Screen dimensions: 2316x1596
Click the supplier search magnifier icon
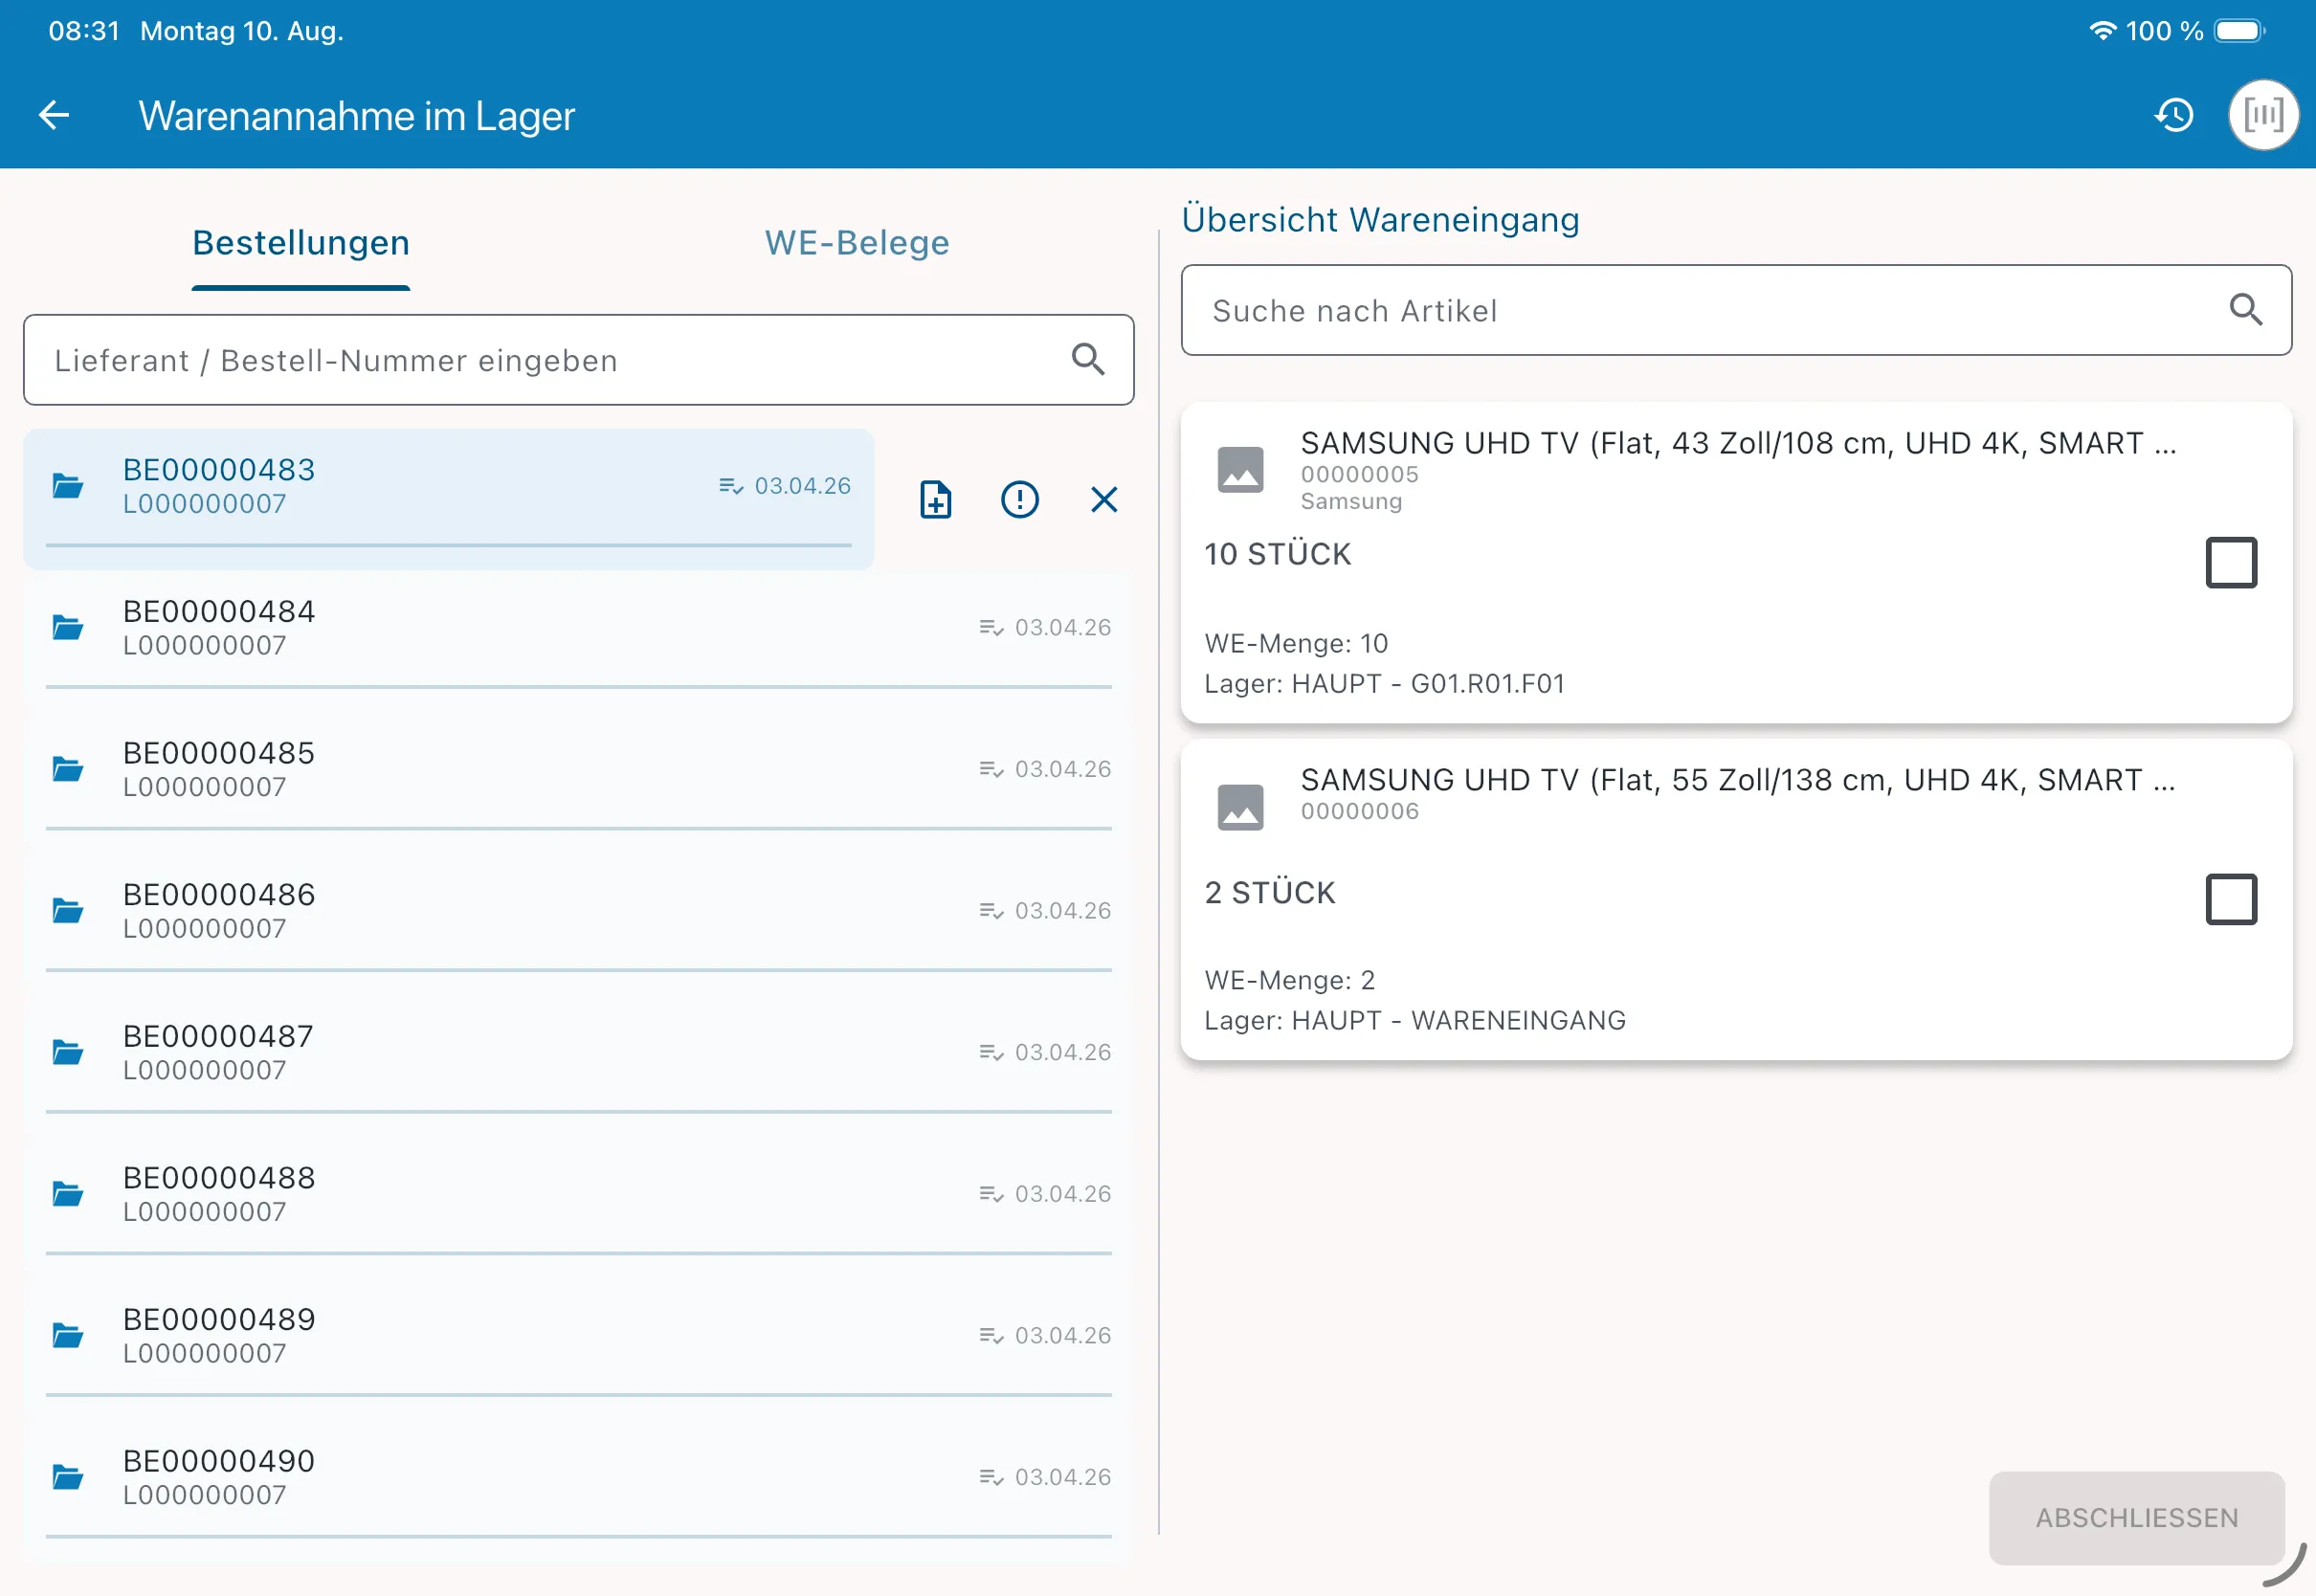pos(1088,359)
